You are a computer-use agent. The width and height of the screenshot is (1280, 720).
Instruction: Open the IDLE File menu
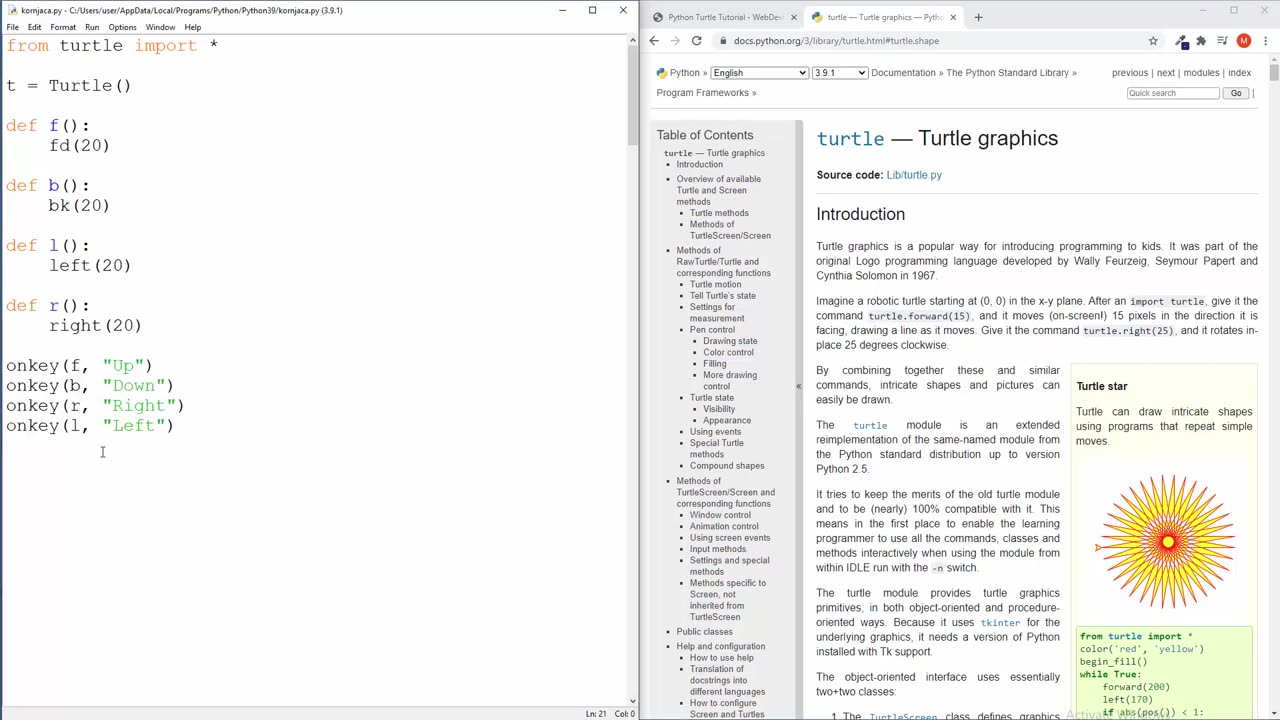(12, 27)
